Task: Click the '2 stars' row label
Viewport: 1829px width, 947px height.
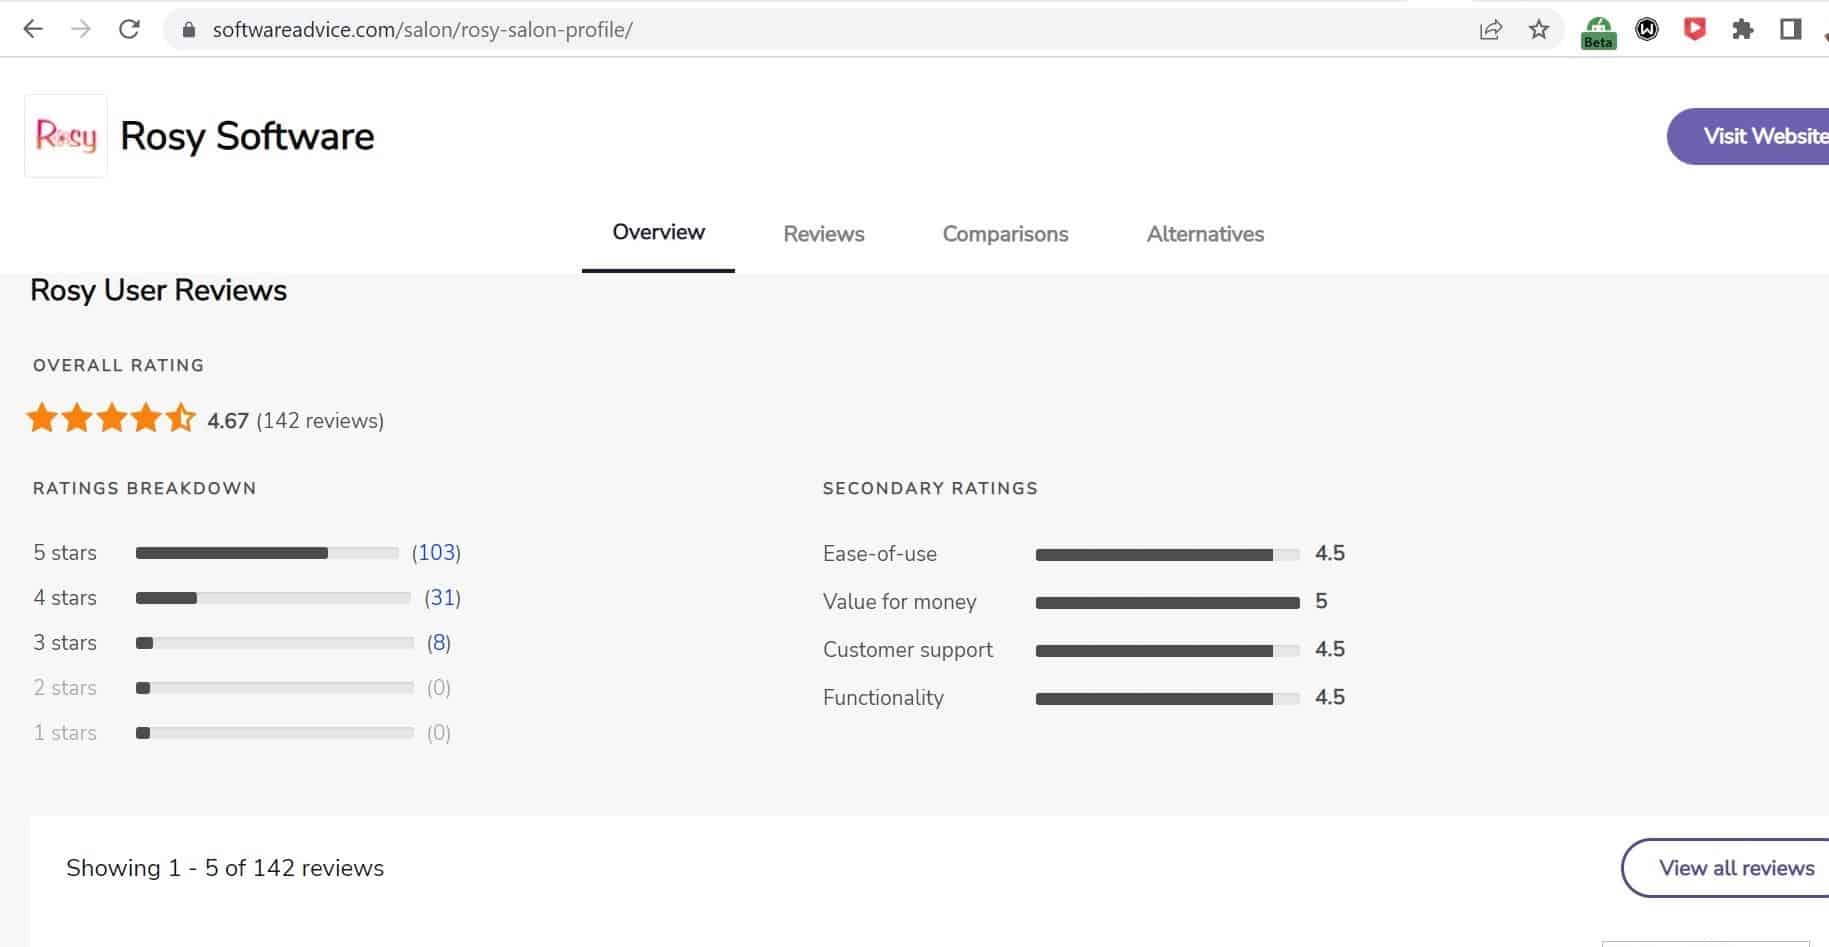Action: coord(65,687)
